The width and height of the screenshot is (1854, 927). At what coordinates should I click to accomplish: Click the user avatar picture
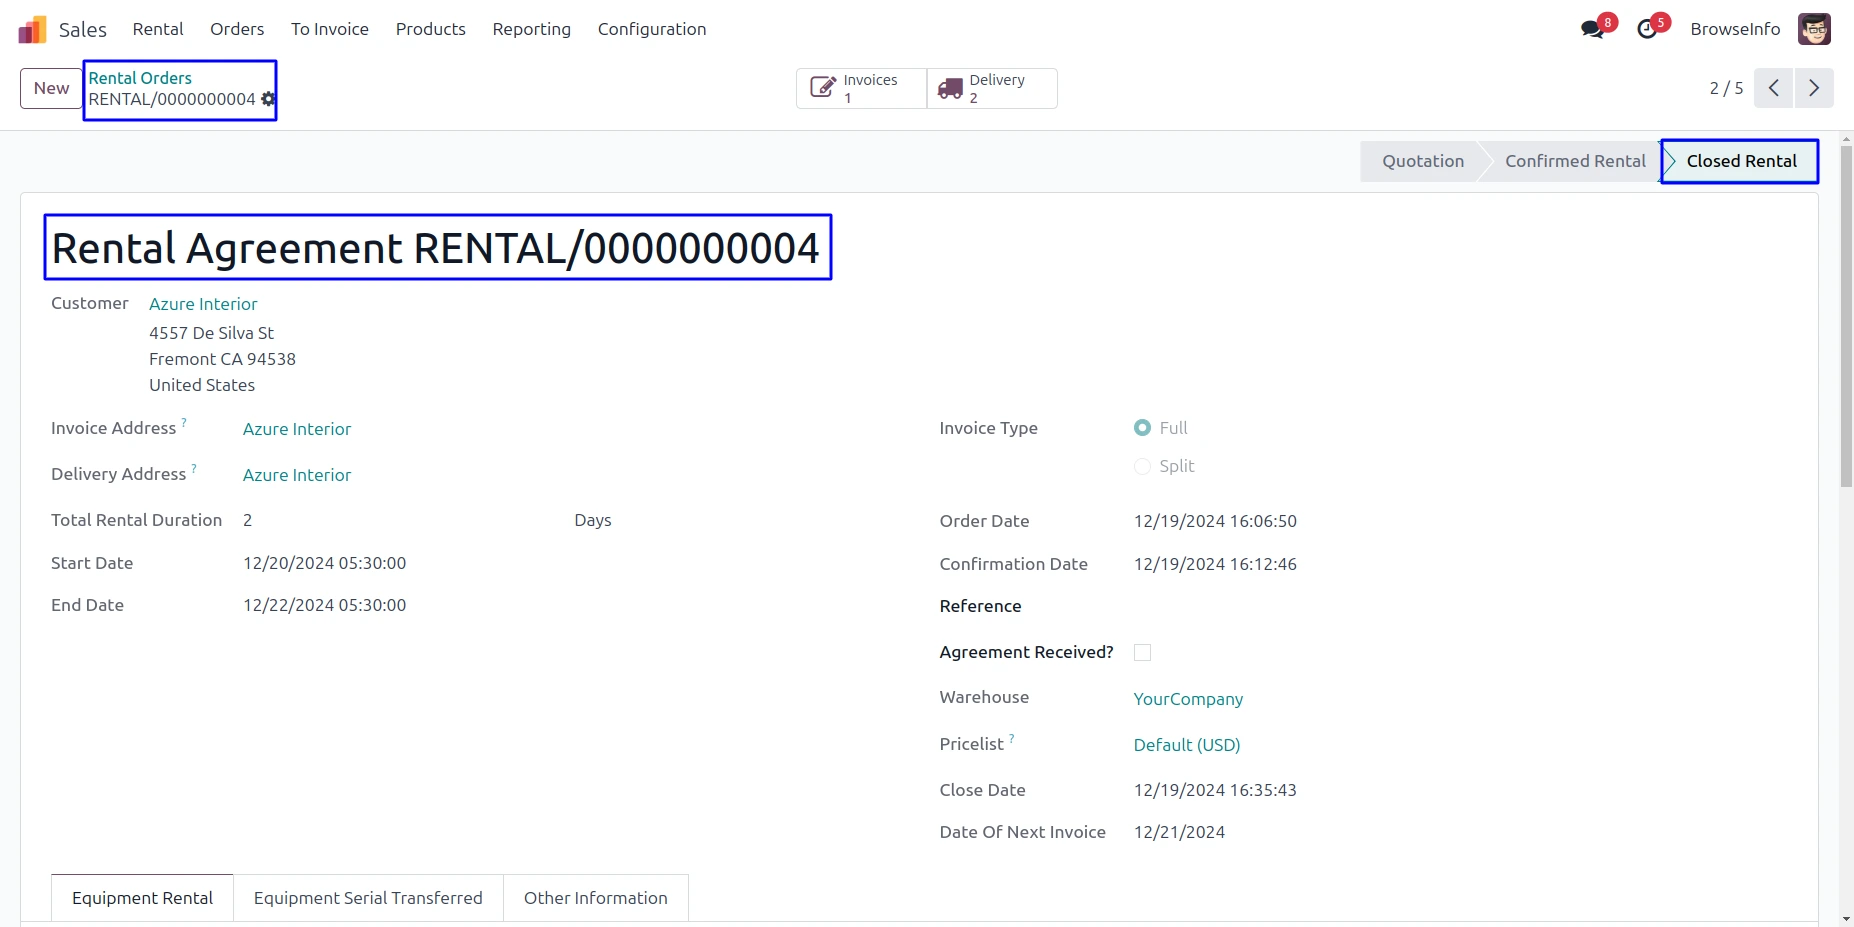point(1813,29)
